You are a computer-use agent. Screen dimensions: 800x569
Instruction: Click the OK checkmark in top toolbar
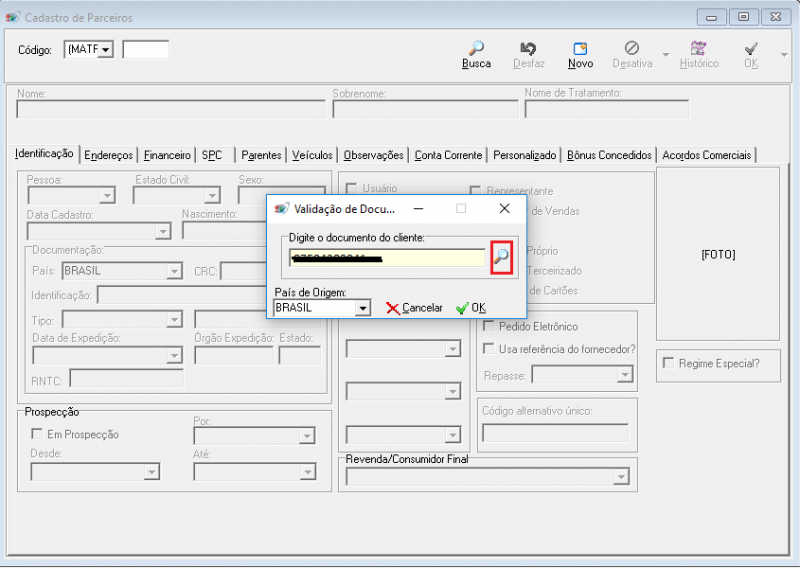(x=751, y=49)
